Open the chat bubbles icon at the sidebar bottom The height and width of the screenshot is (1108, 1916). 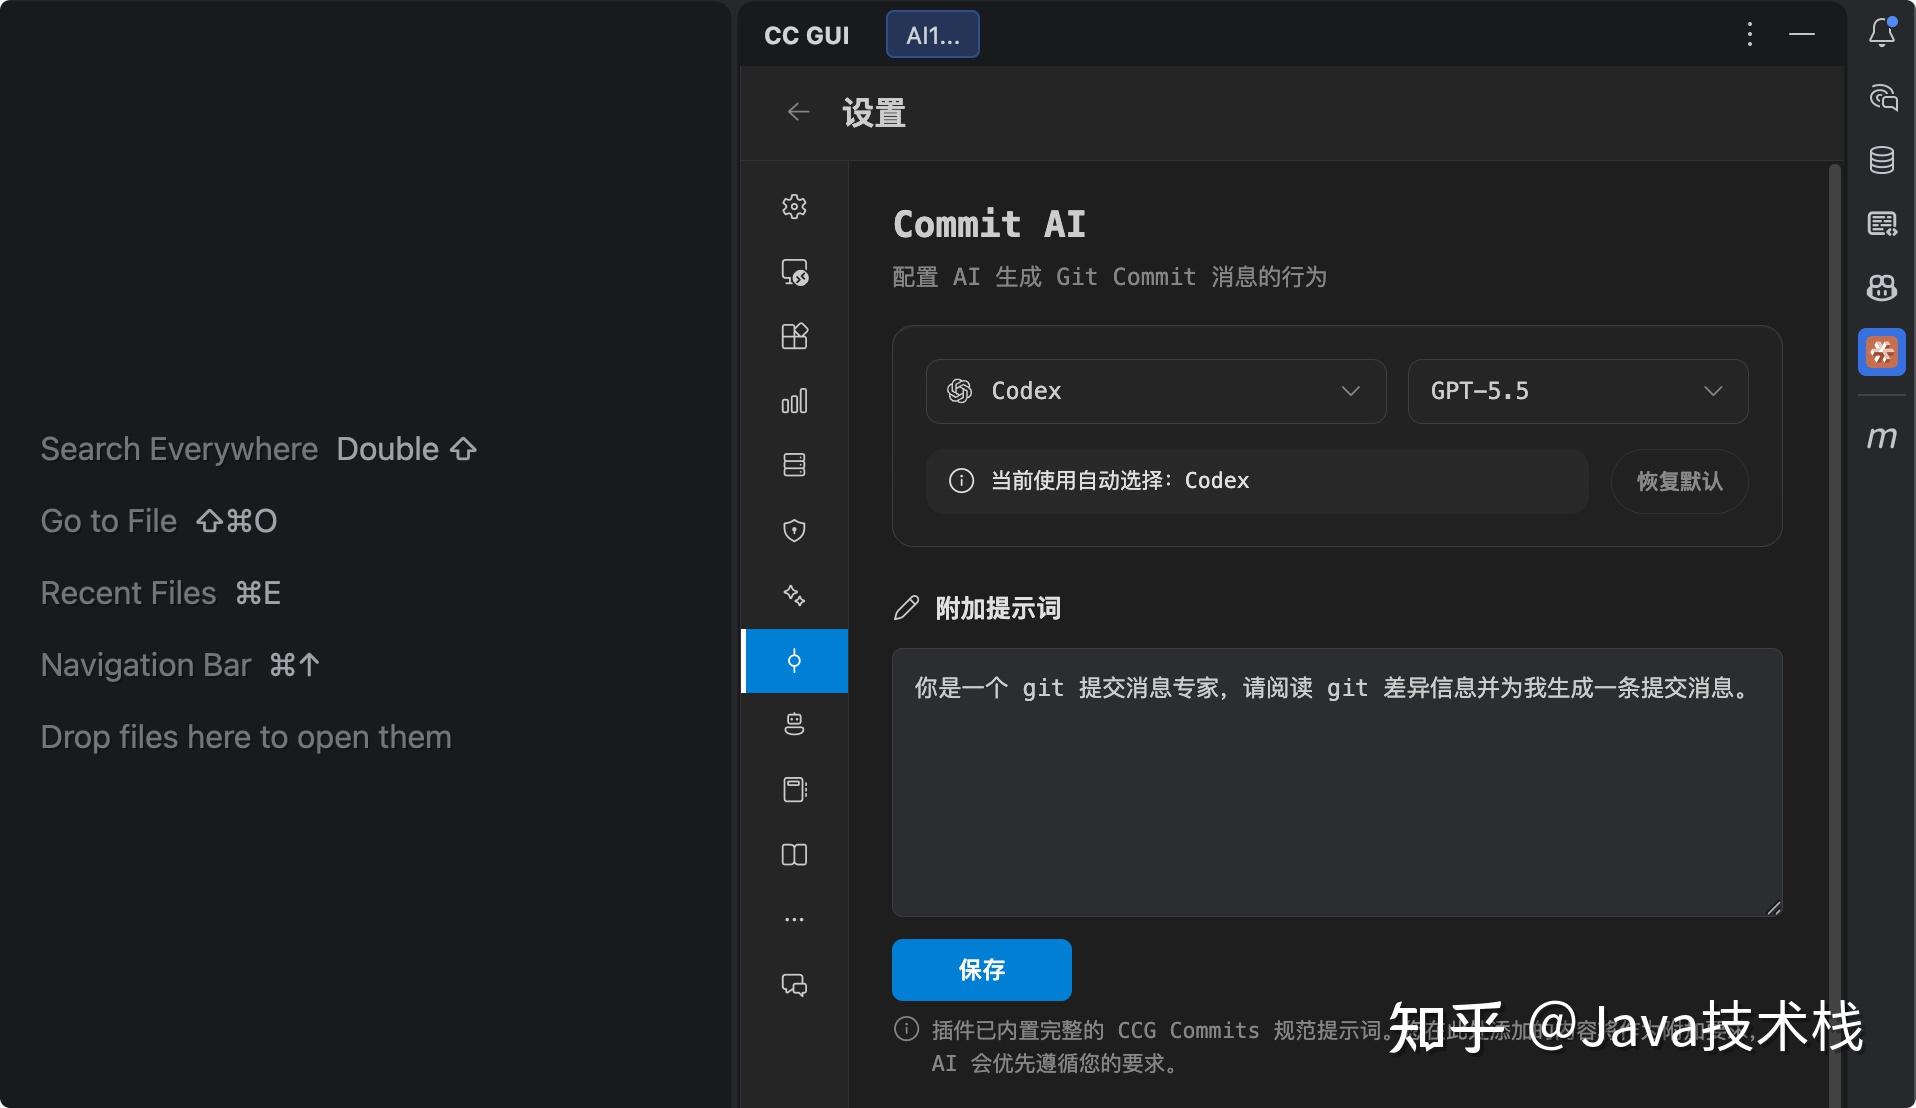794,985
